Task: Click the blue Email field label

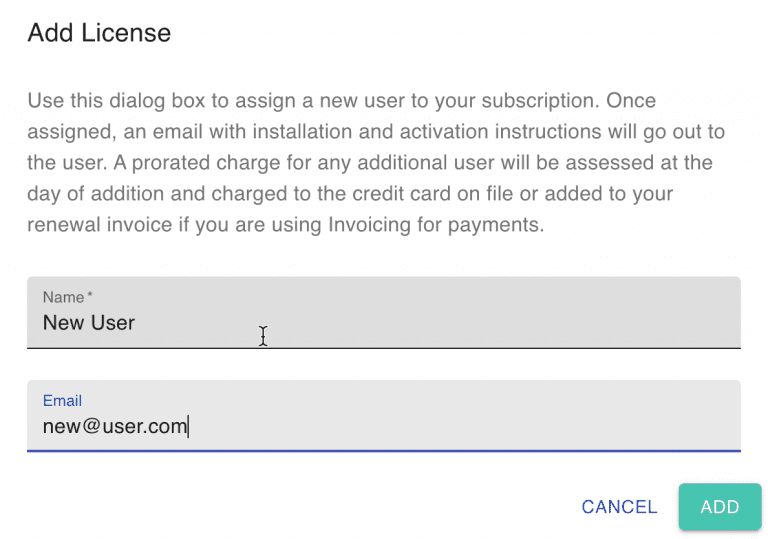Action: (62, 400)
